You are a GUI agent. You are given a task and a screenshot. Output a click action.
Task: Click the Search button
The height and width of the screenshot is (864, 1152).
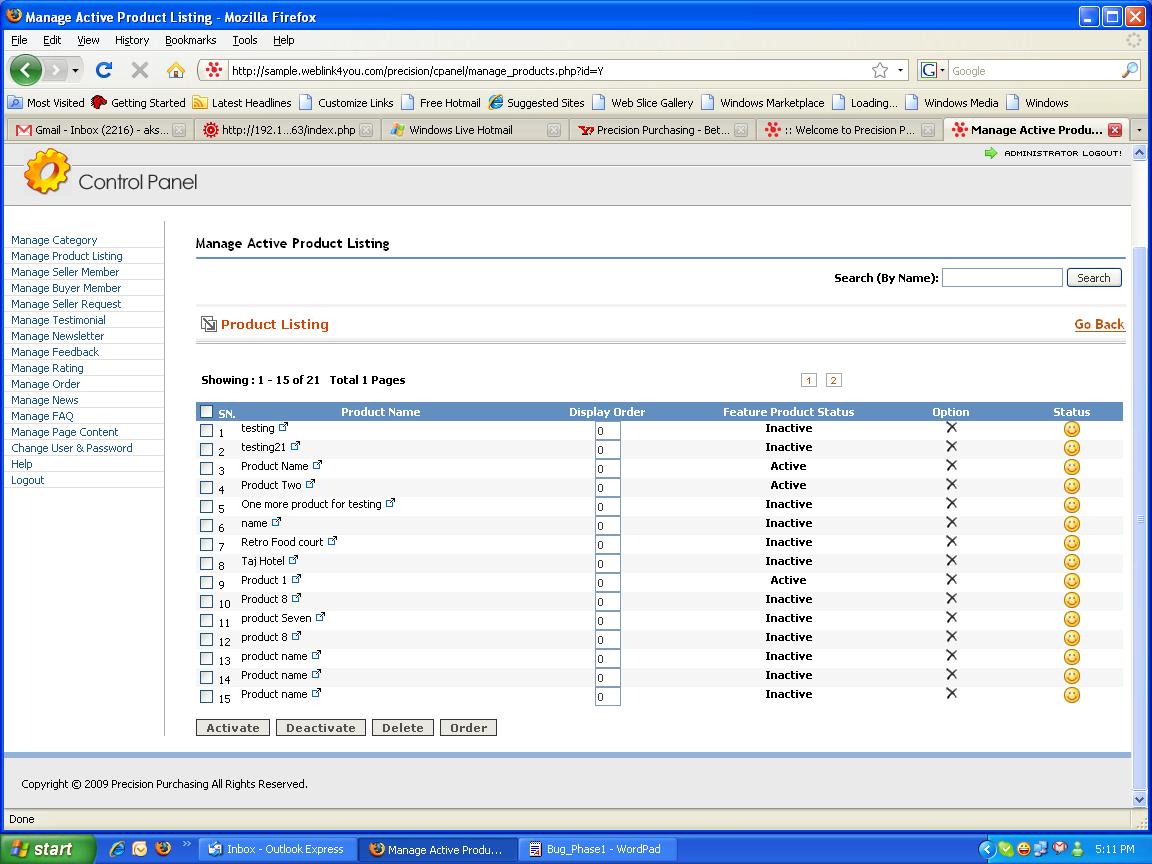pos(1093,278)
